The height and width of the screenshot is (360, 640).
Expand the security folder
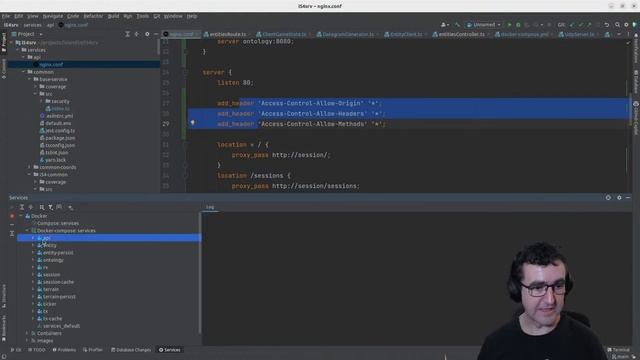click(41, 101)
